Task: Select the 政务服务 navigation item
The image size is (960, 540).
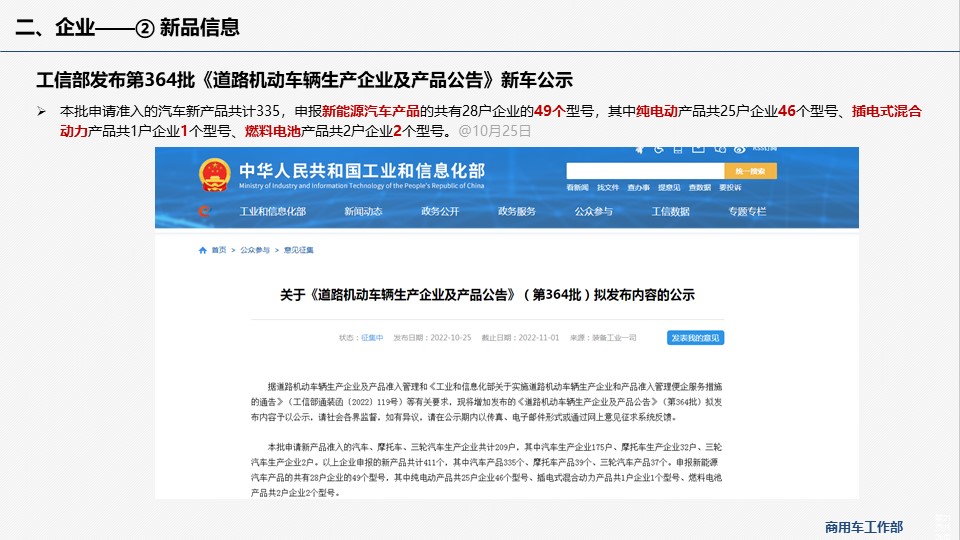Action: coord(517,211)
